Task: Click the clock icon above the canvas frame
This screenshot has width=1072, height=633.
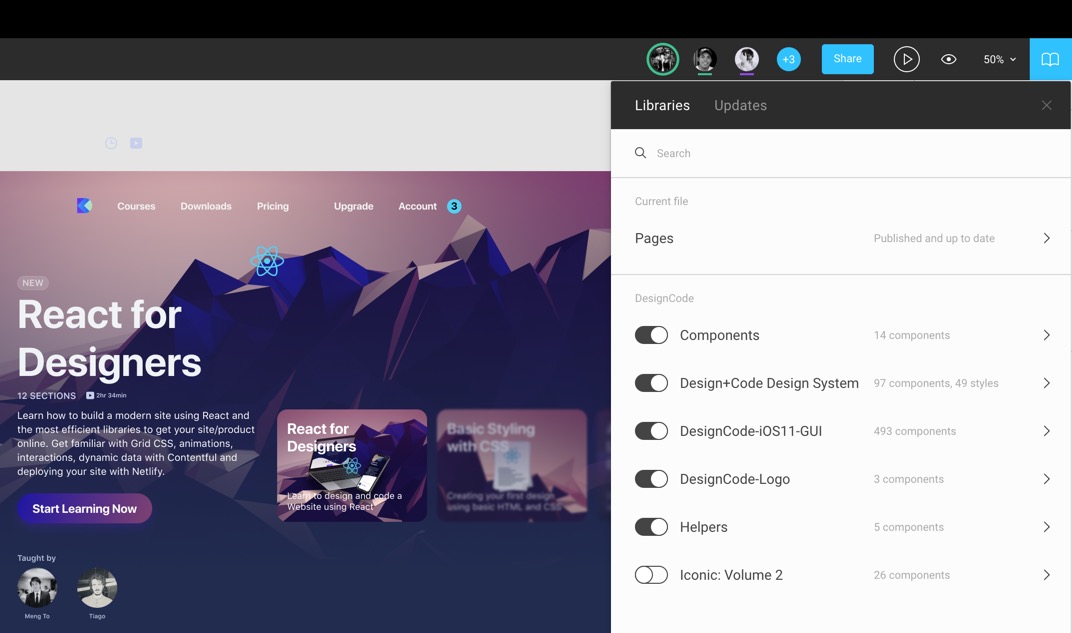Action: (x=111, y=143)
